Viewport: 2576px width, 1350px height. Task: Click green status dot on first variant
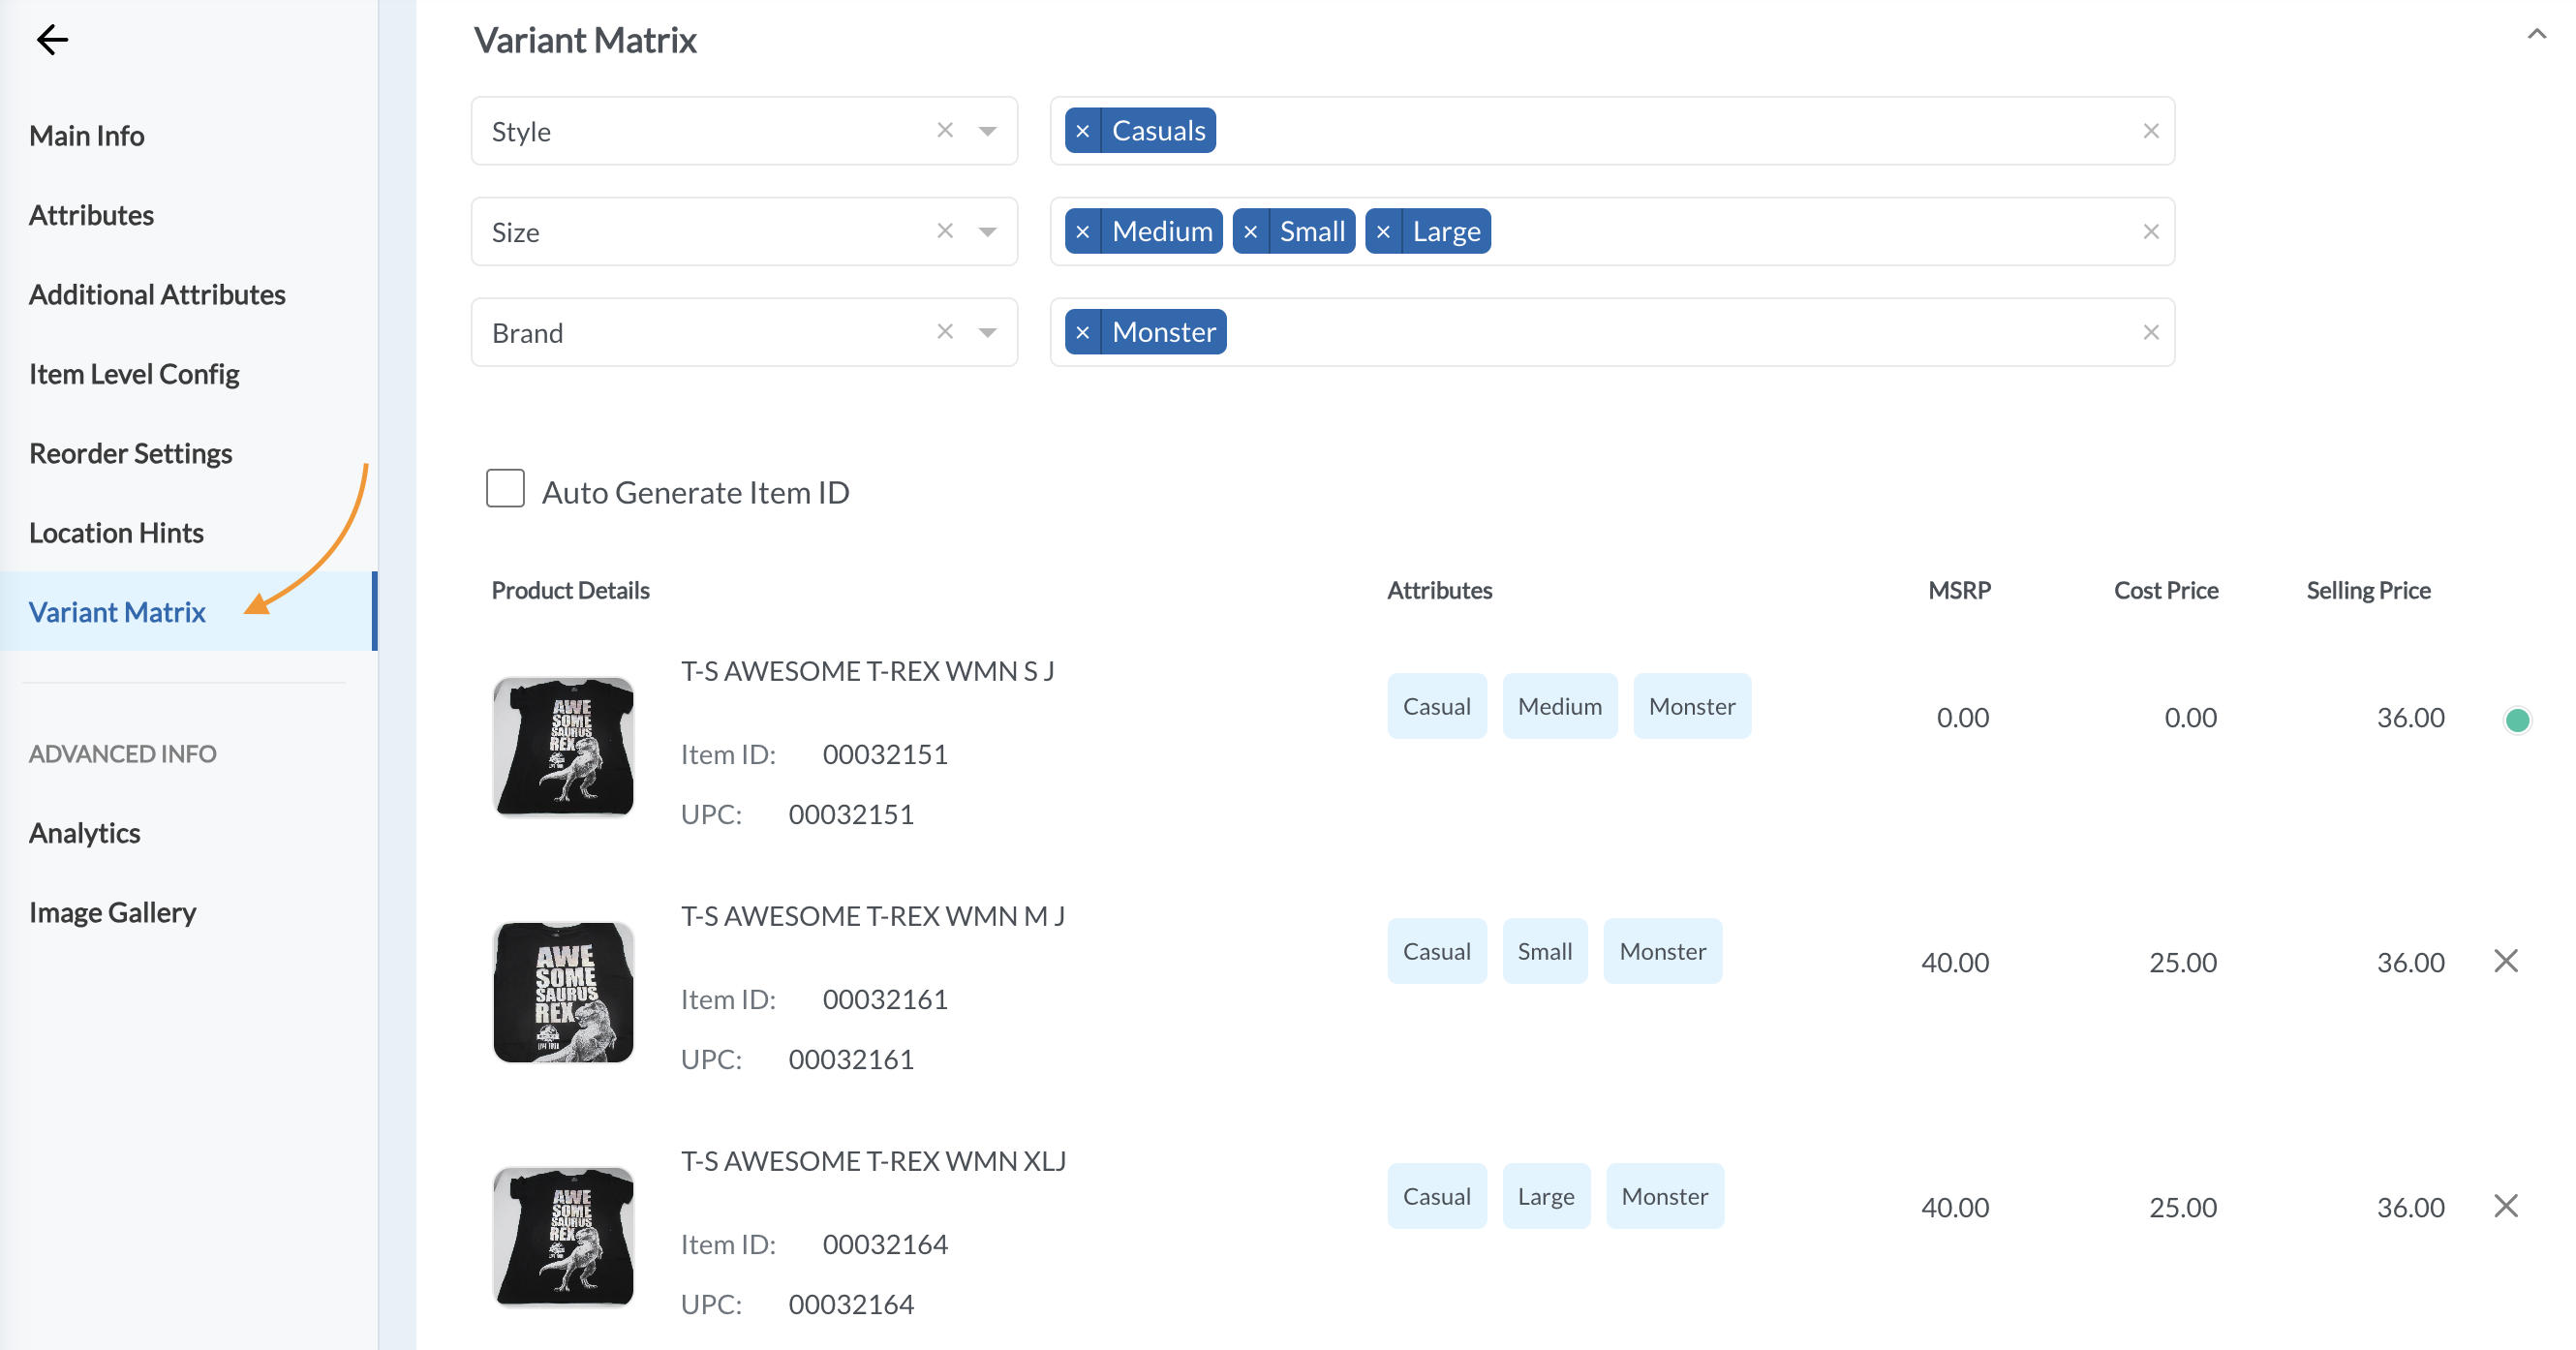[x=2517, y=719]
